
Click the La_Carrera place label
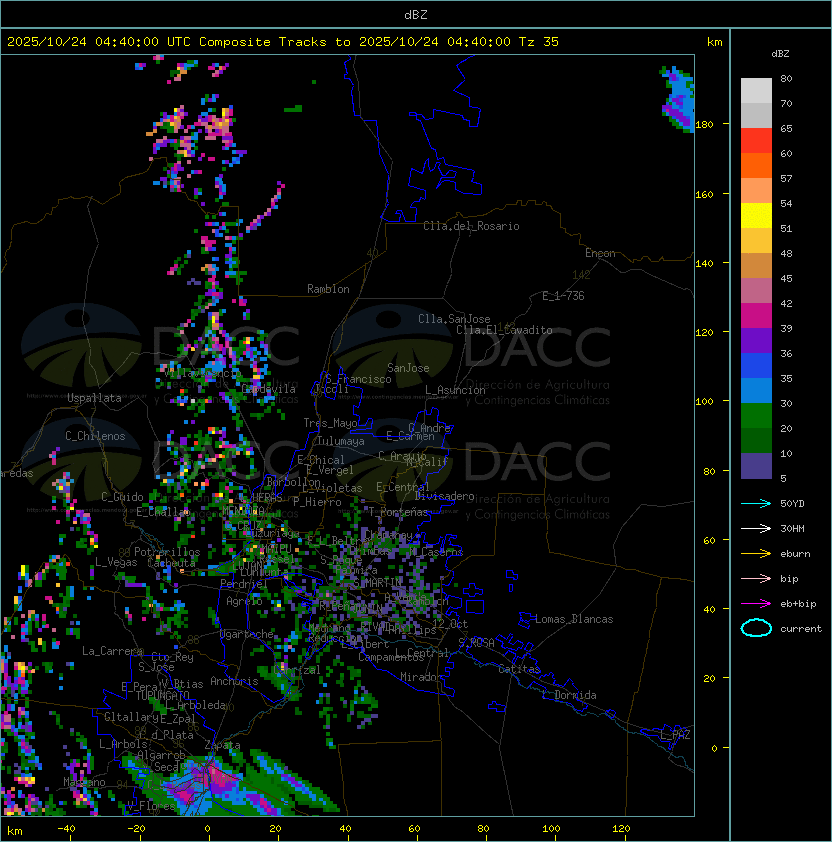click(113, 651)
